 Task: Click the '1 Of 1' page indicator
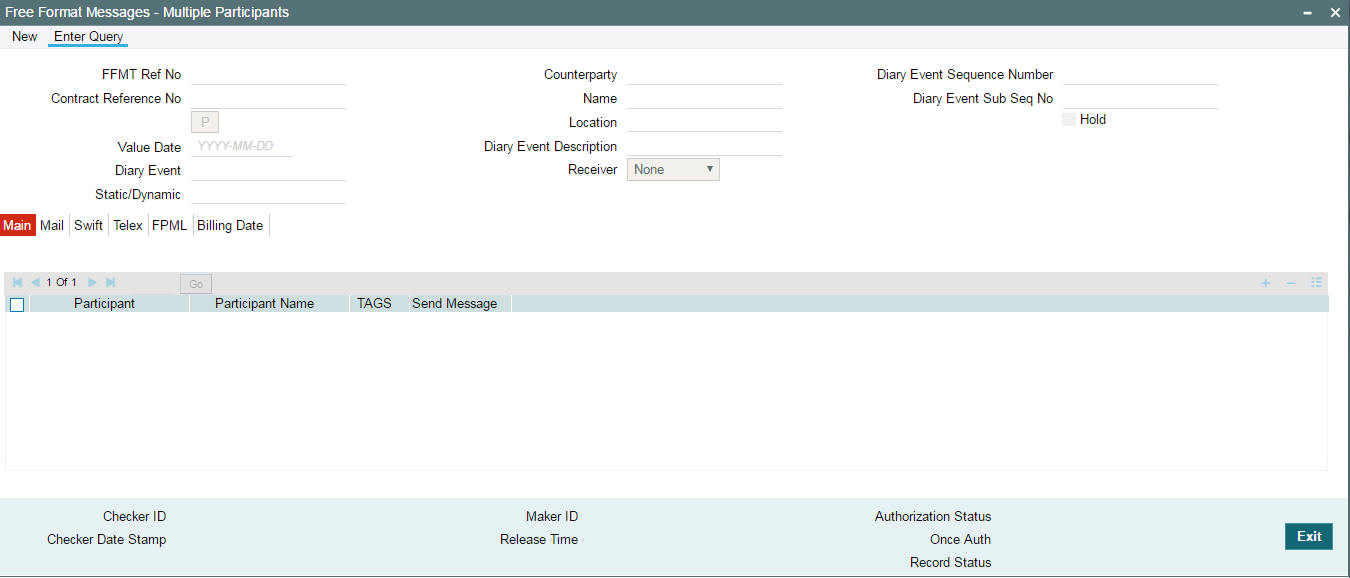(x=61, y=283)
